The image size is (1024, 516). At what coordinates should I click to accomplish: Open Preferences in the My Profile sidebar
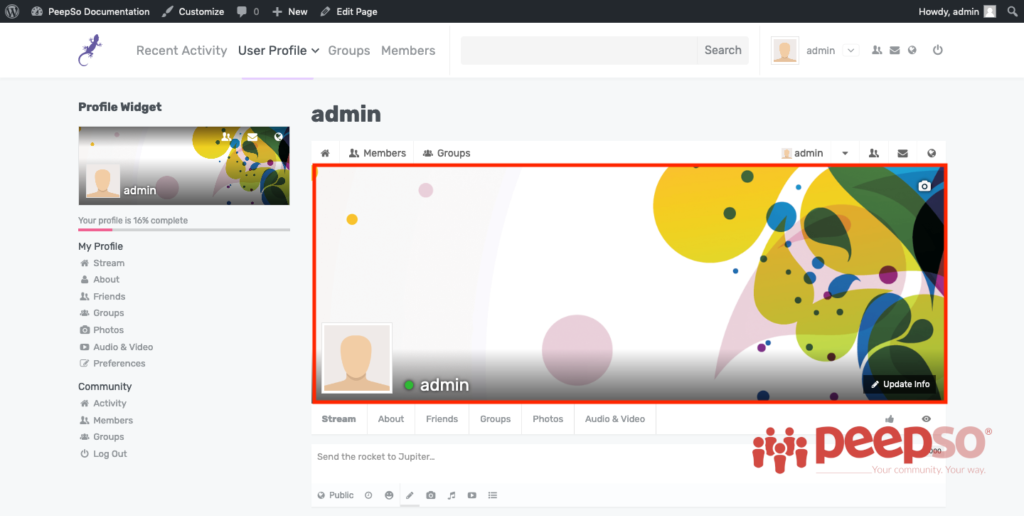[119, 363]
